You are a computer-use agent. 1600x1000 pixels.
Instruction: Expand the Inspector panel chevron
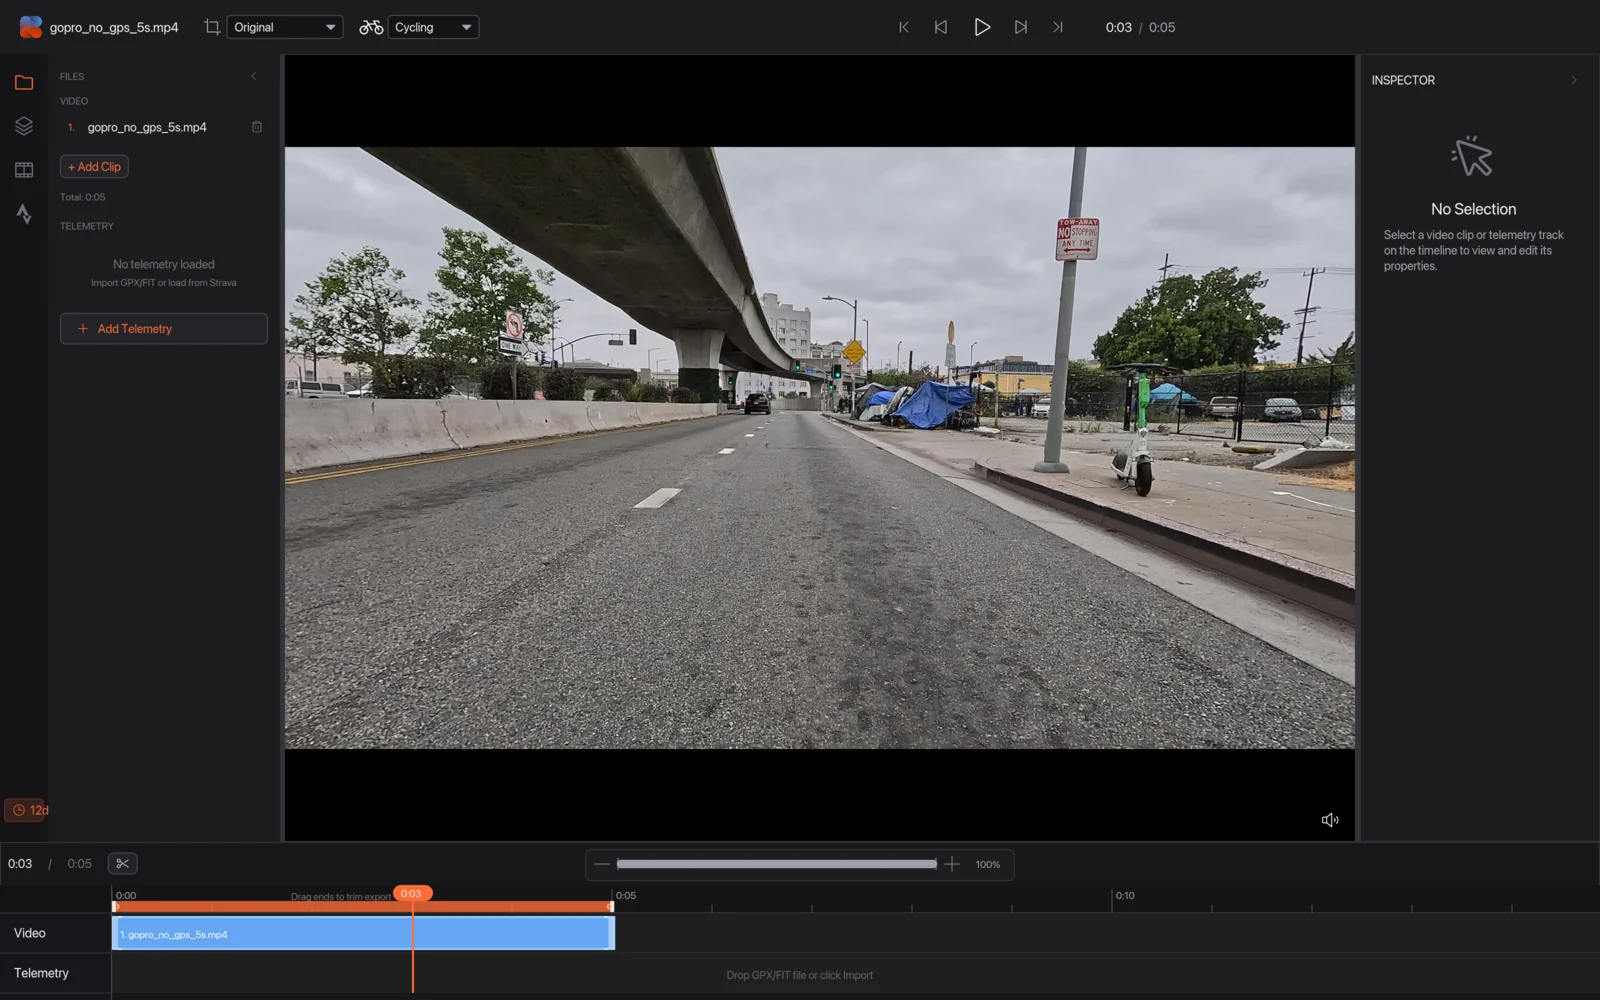tap(1574, 80)
